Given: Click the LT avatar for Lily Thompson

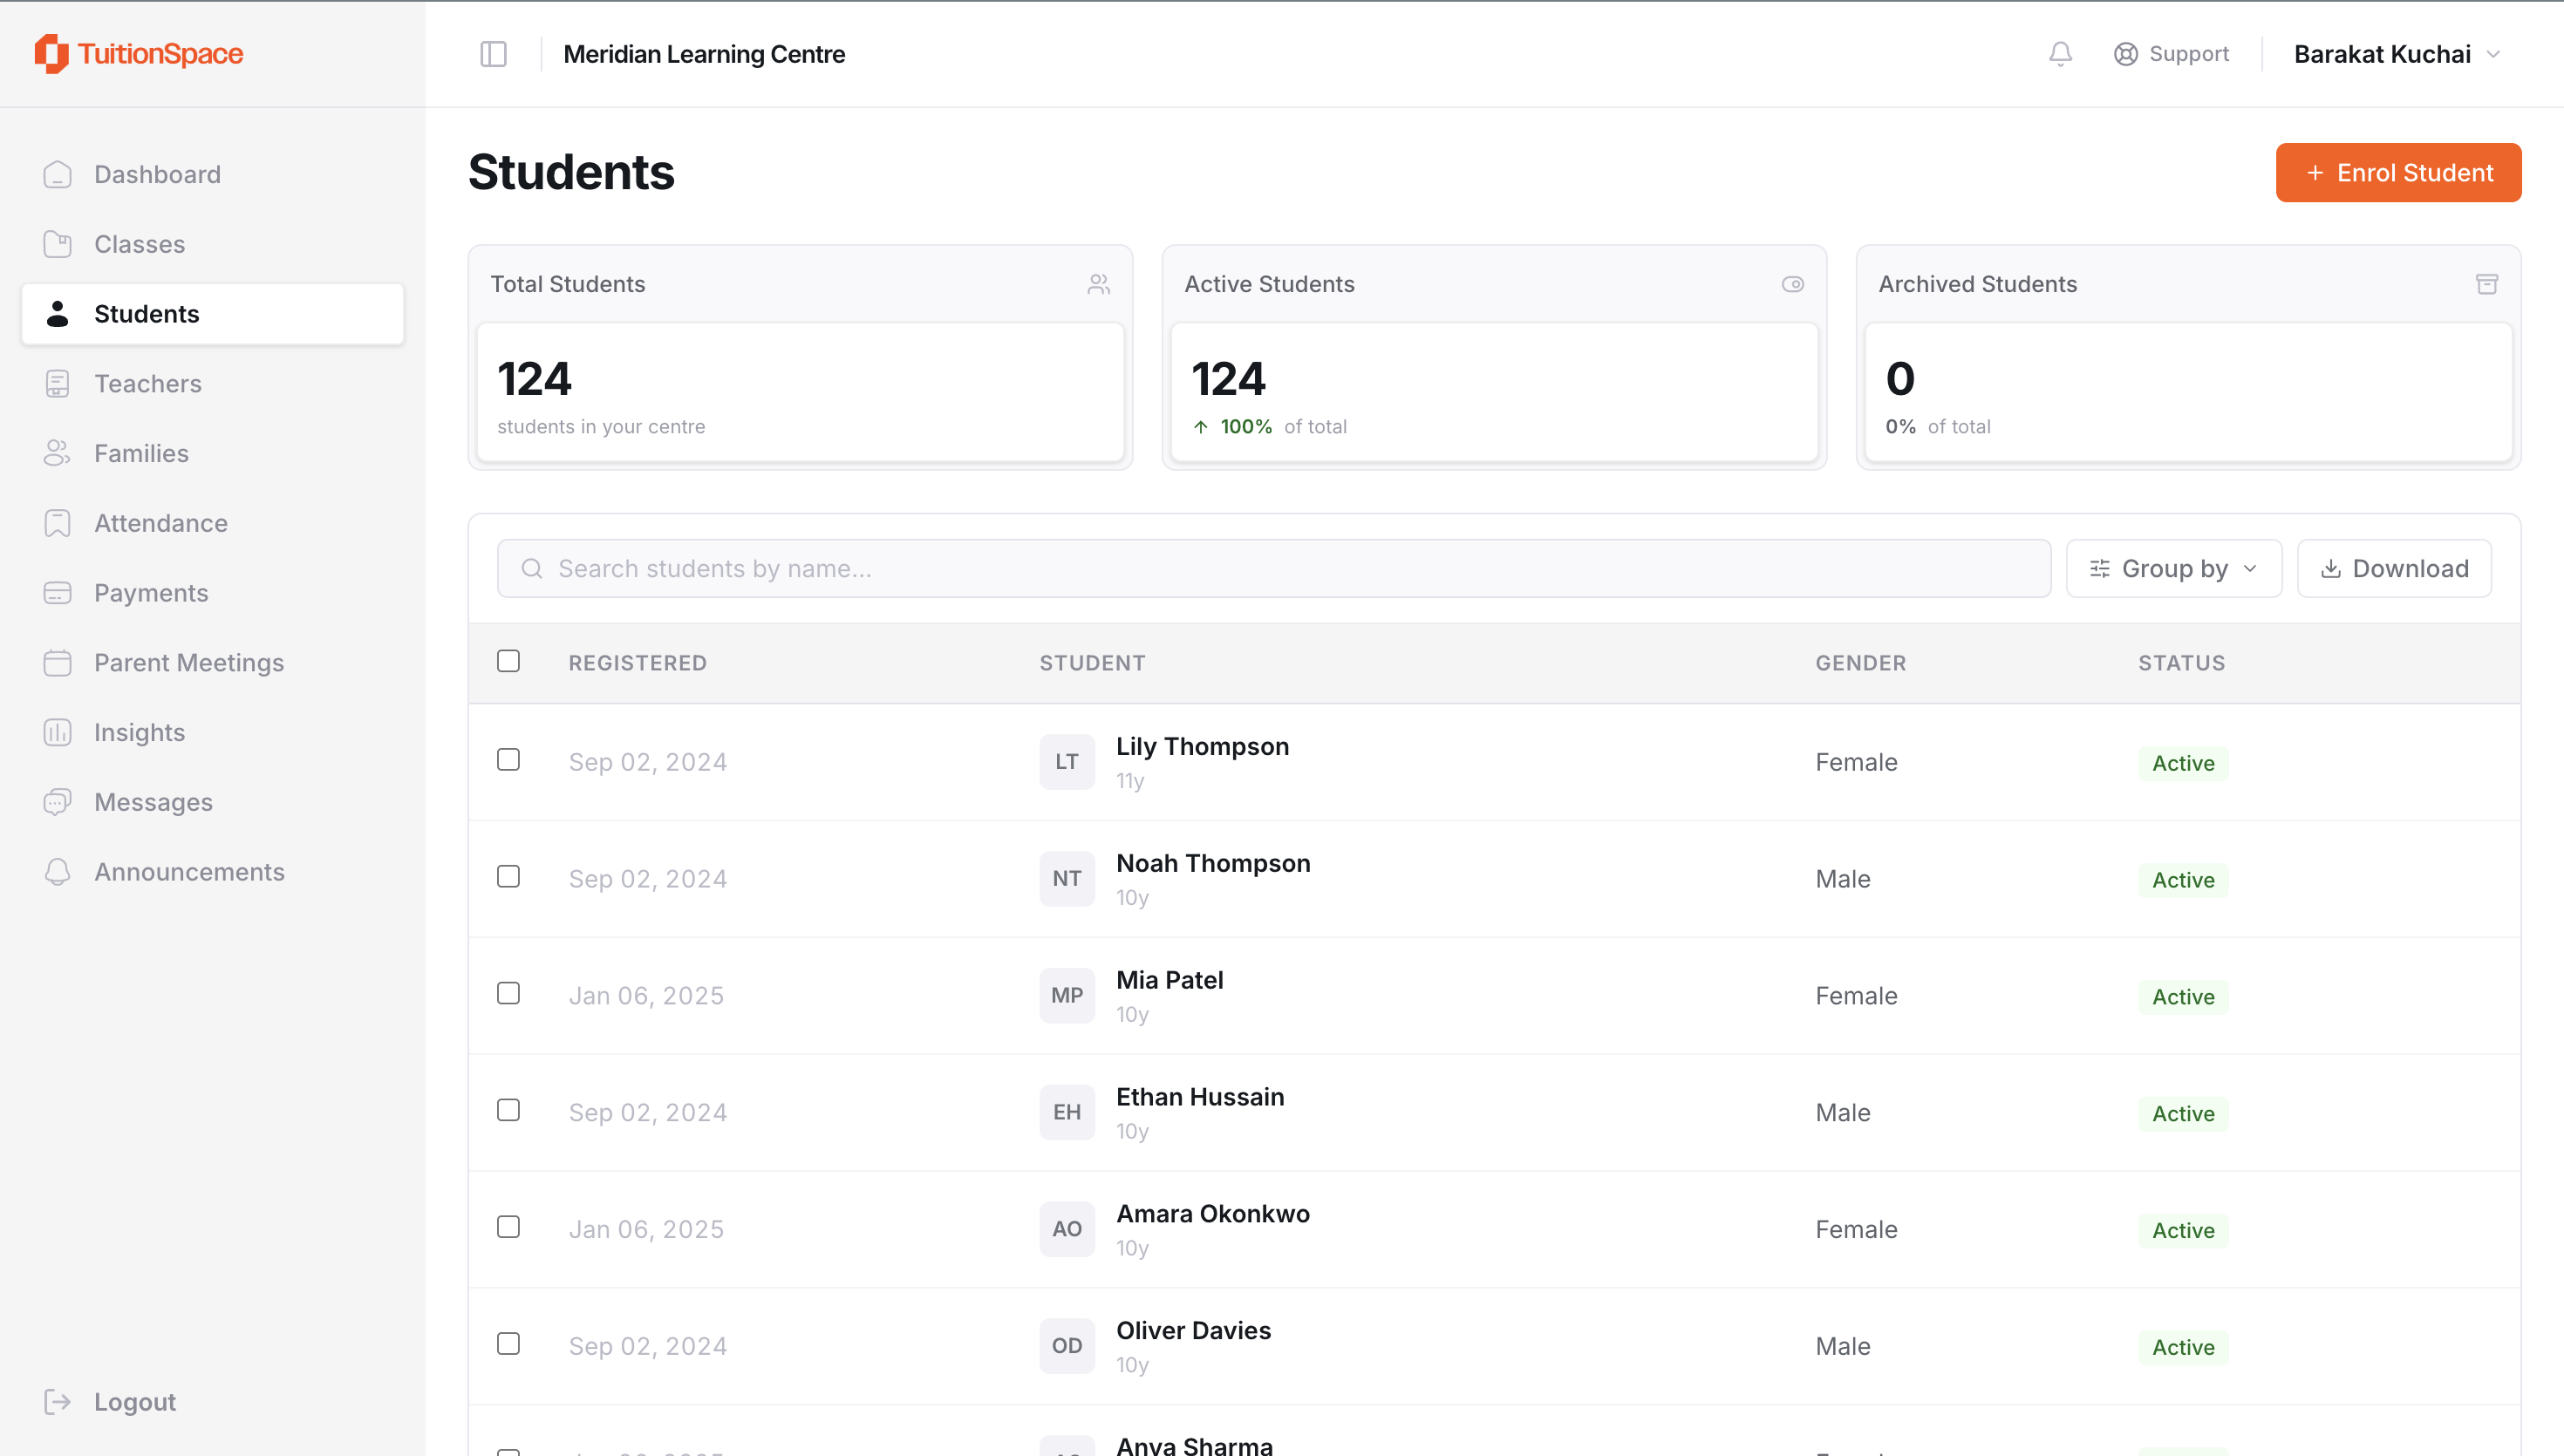Looking at the screenshot, I should (x=1067, y=762).
